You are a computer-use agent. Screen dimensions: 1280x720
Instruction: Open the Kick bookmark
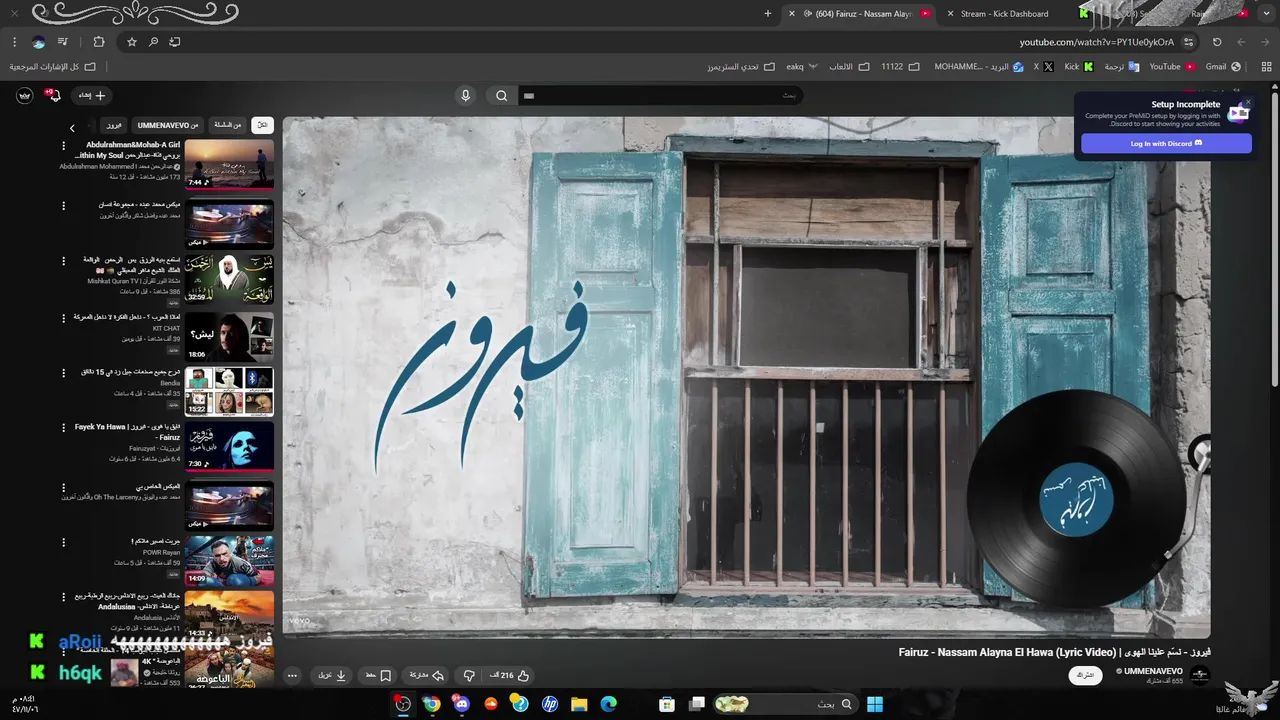[1078, 67]
